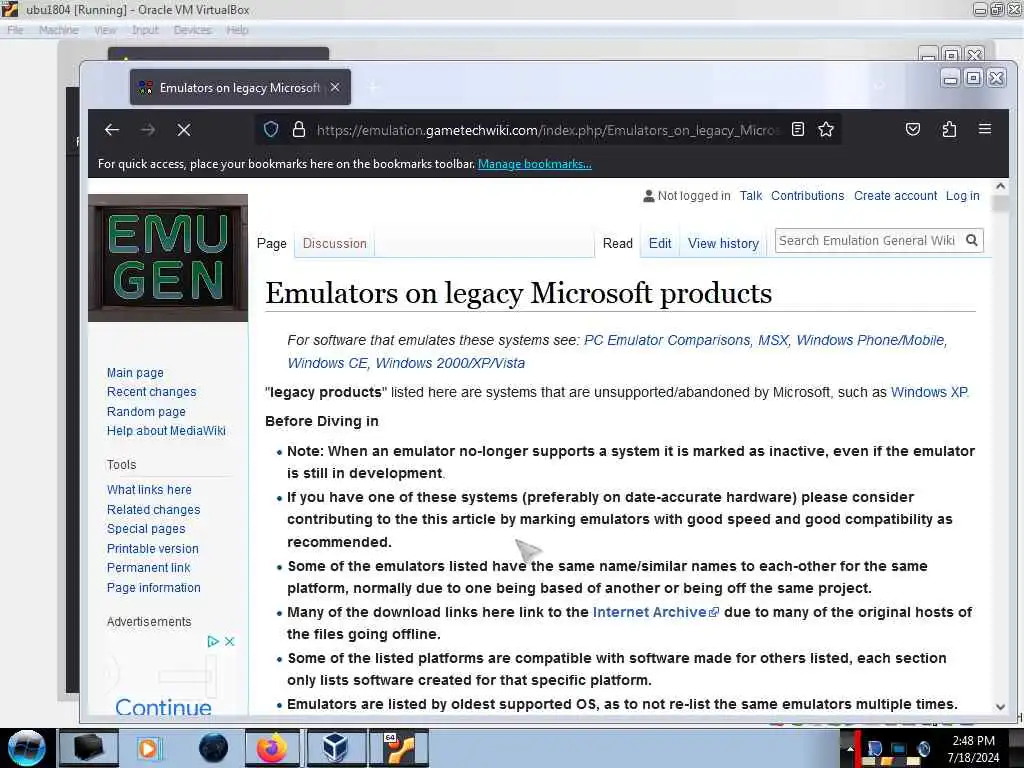Open the Printable version link

[x=153, y=549]
